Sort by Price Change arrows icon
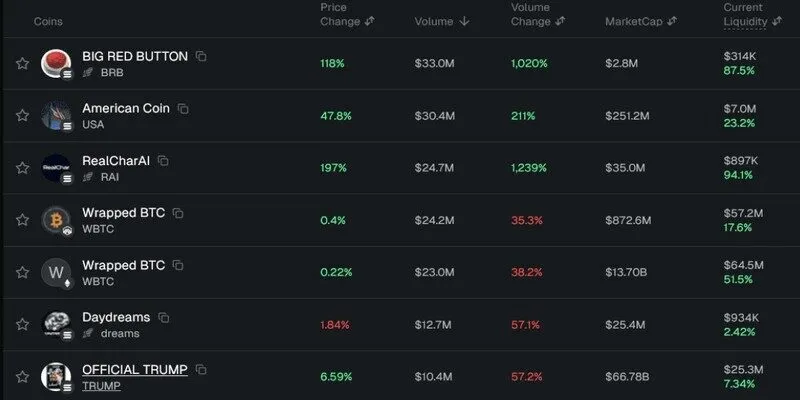The image size is (800, 400). tap(369, 21)
